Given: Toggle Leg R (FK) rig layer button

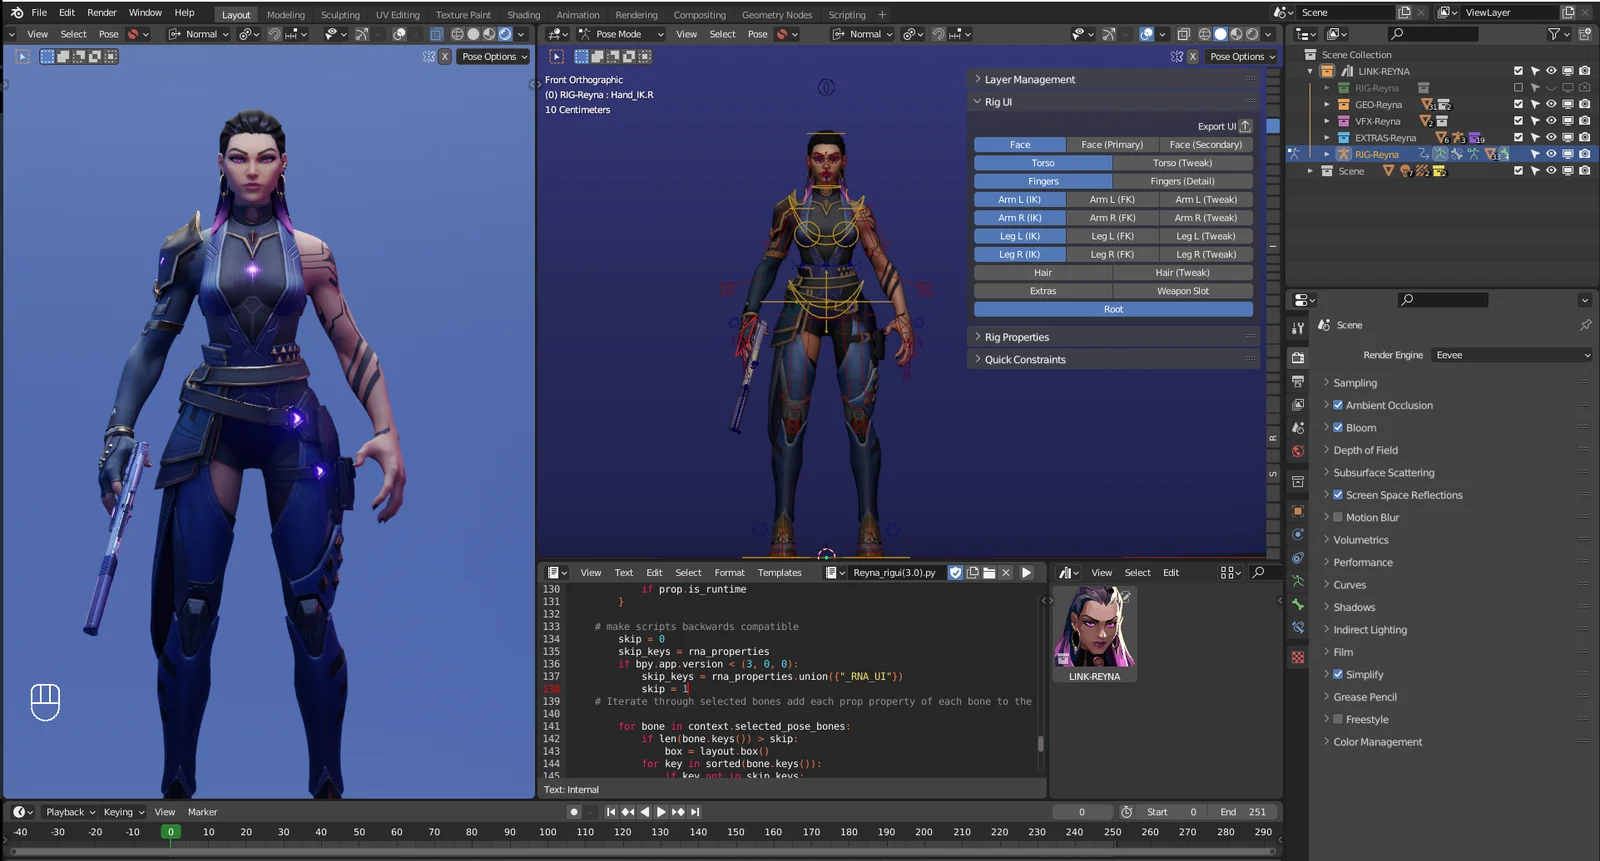Looking at the screenshot, I should (x=1113, y=254).
